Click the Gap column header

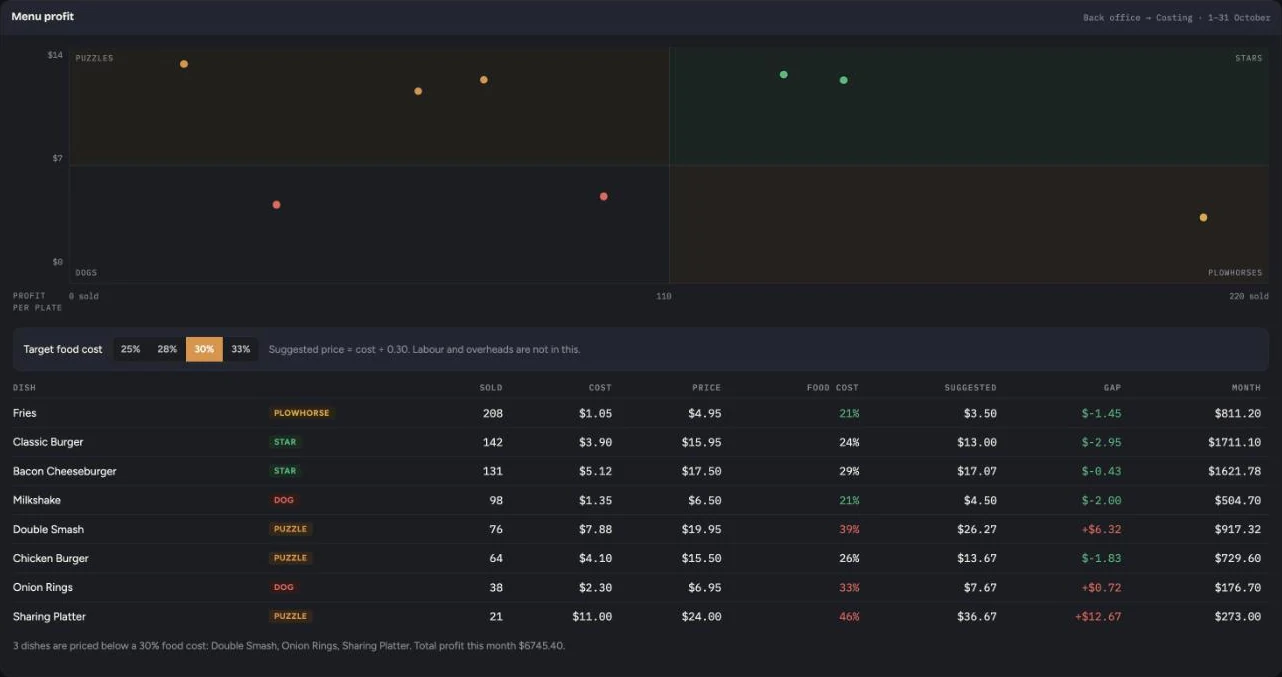1112,387
